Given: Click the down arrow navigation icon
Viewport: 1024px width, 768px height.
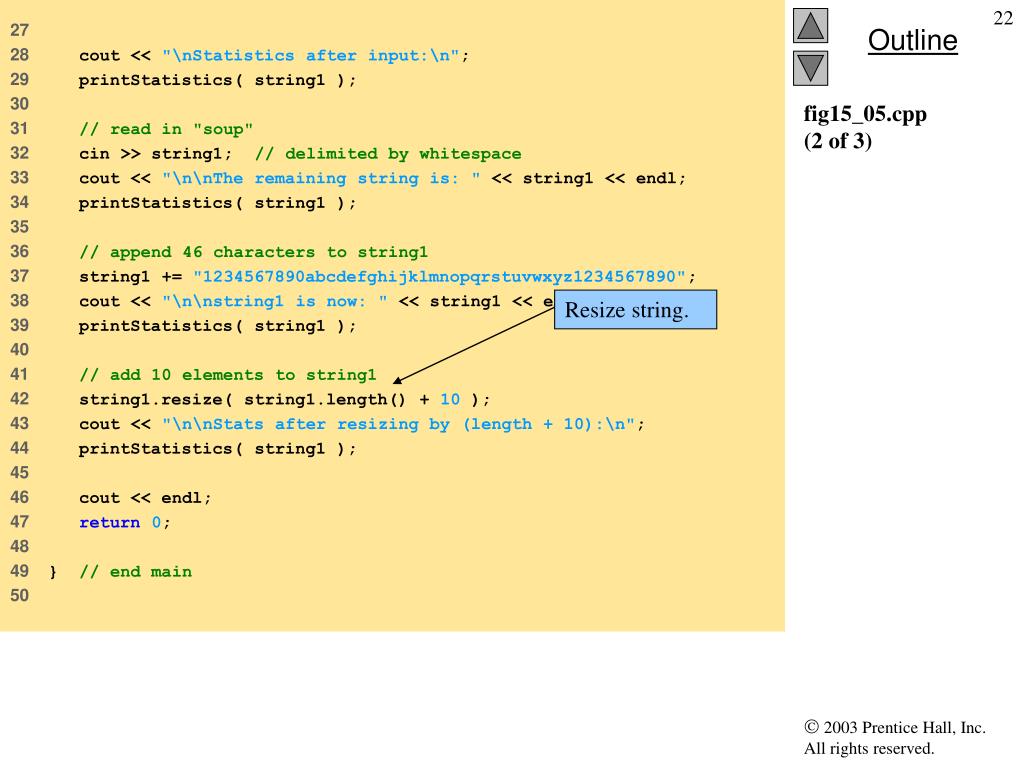Looking at the screenshot, I should click(x=810, y=68).
